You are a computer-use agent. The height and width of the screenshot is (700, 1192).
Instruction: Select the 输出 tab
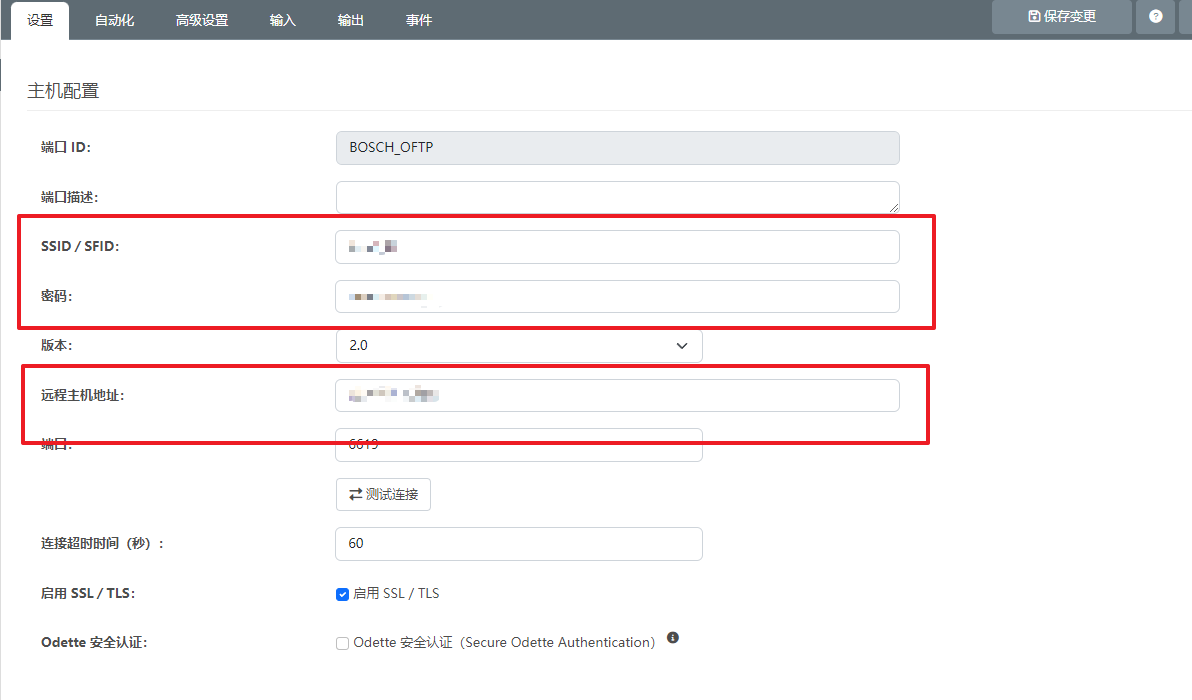[x=351, y=20]
